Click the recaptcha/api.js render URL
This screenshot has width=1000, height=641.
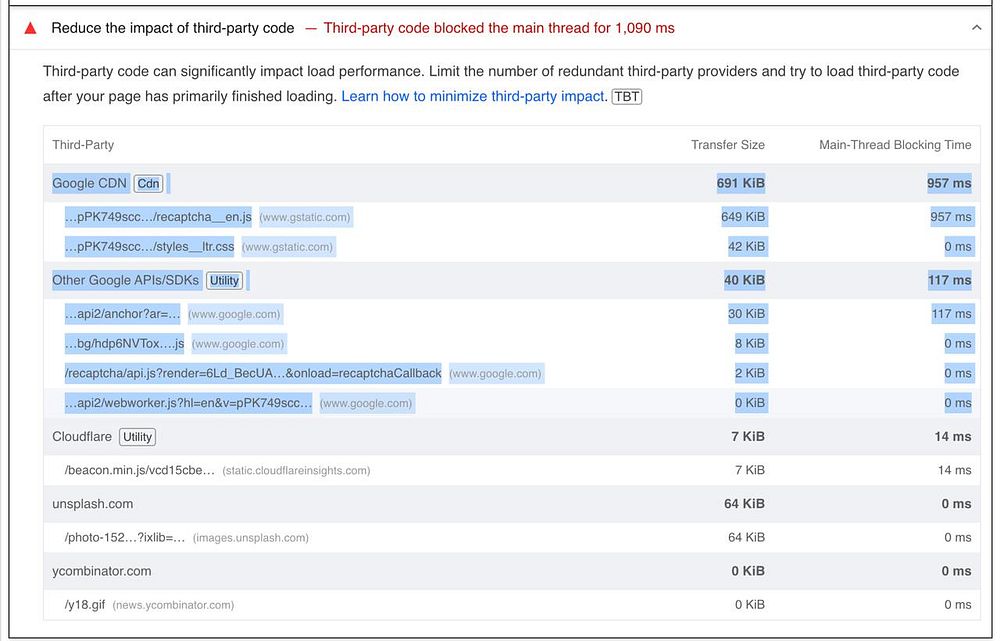[252, 373]
